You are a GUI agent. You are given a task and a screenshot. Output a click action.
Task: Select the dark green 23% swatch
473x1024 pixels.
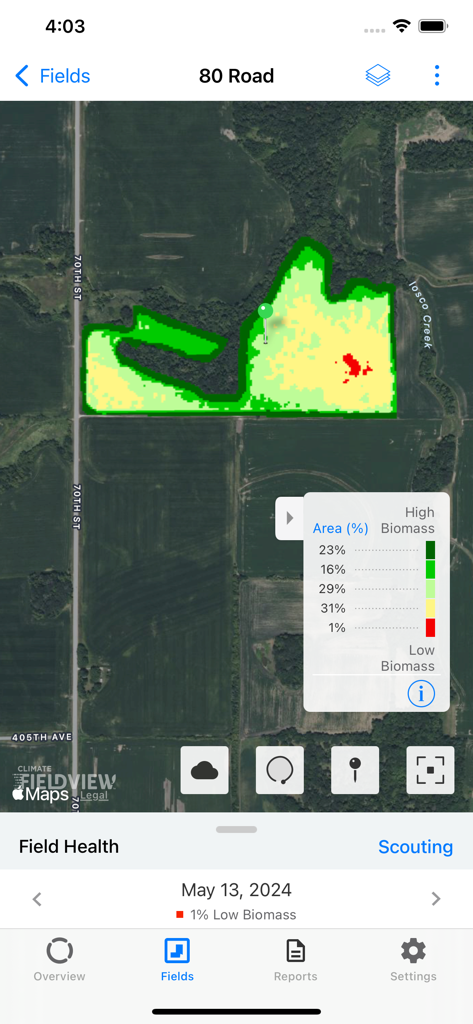click(x=430, y=550)
